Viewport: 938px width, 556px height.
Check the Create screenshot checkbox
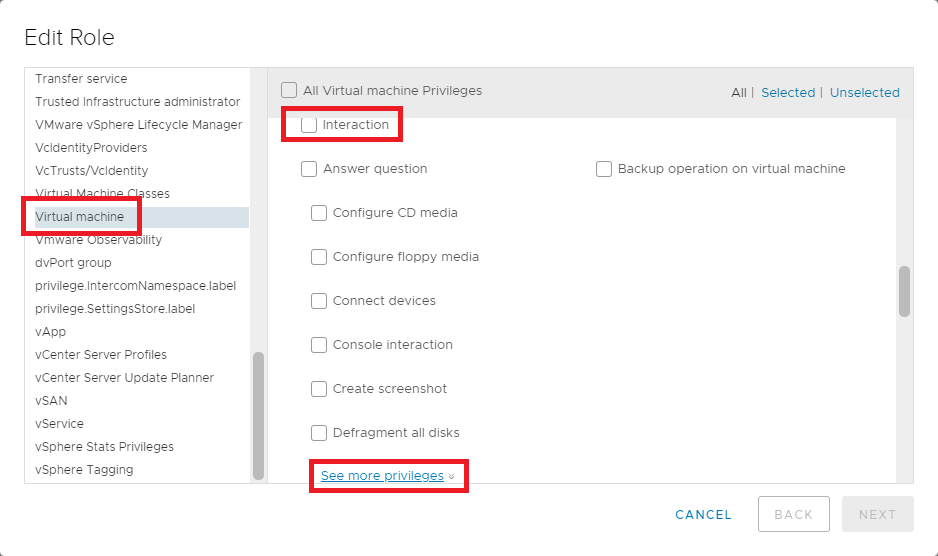point(319,389)
